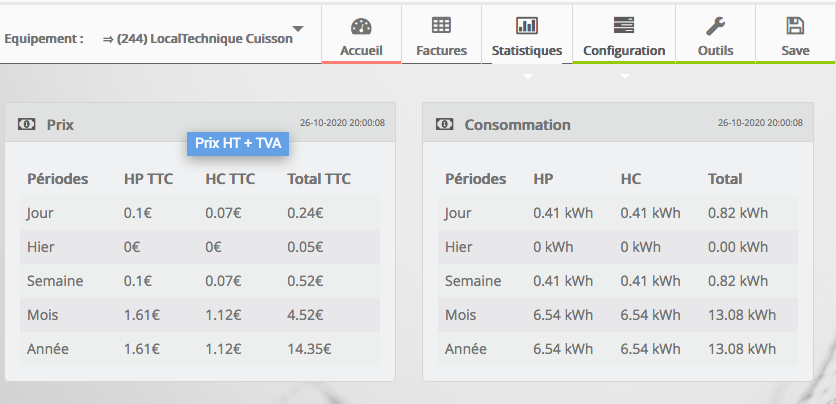
Task: Expand the Statistiques submenu arrow
Action: tap(527, 76)
